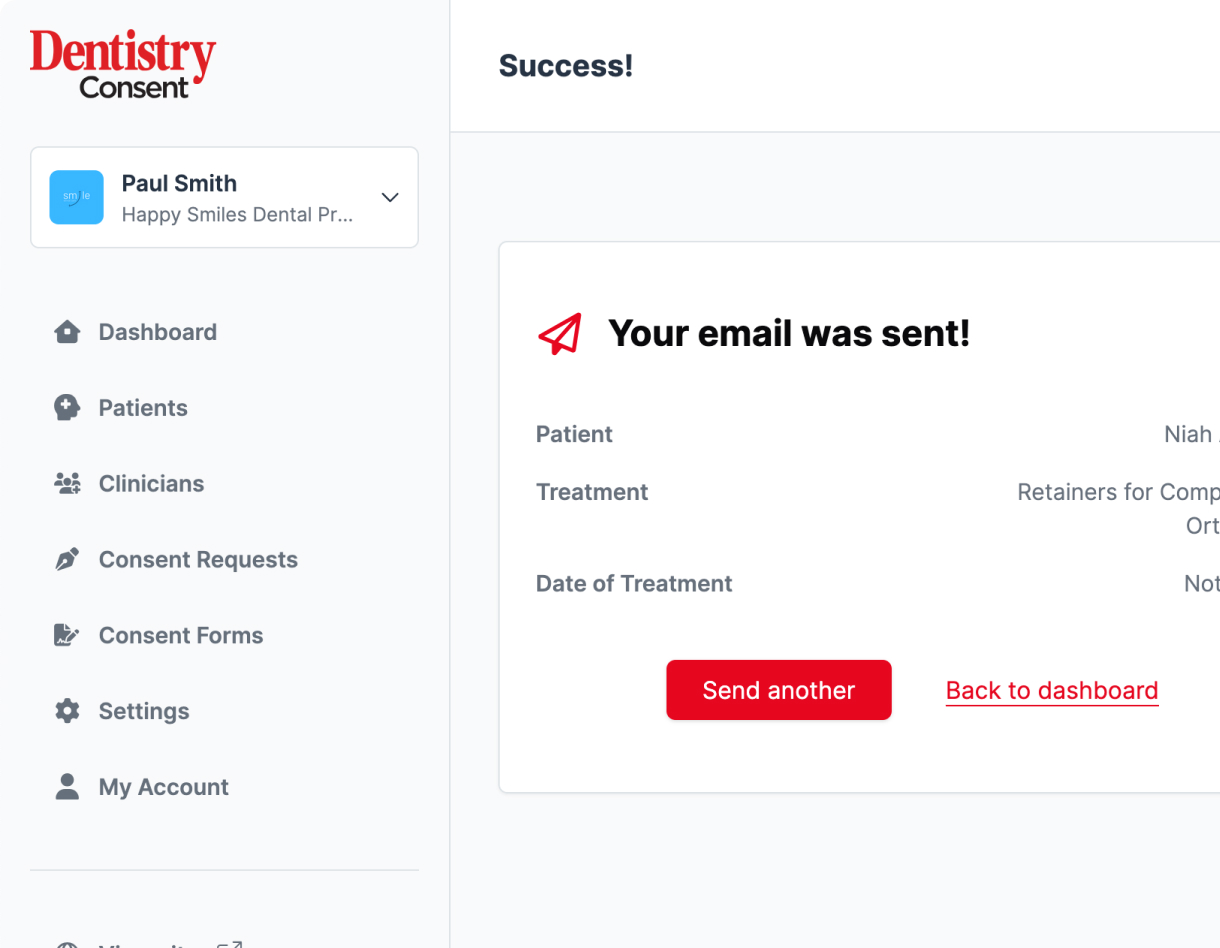This screenshot has width=1220, height=948.
Task: Click the Consent Forms document icon
Action: [67, 636]
